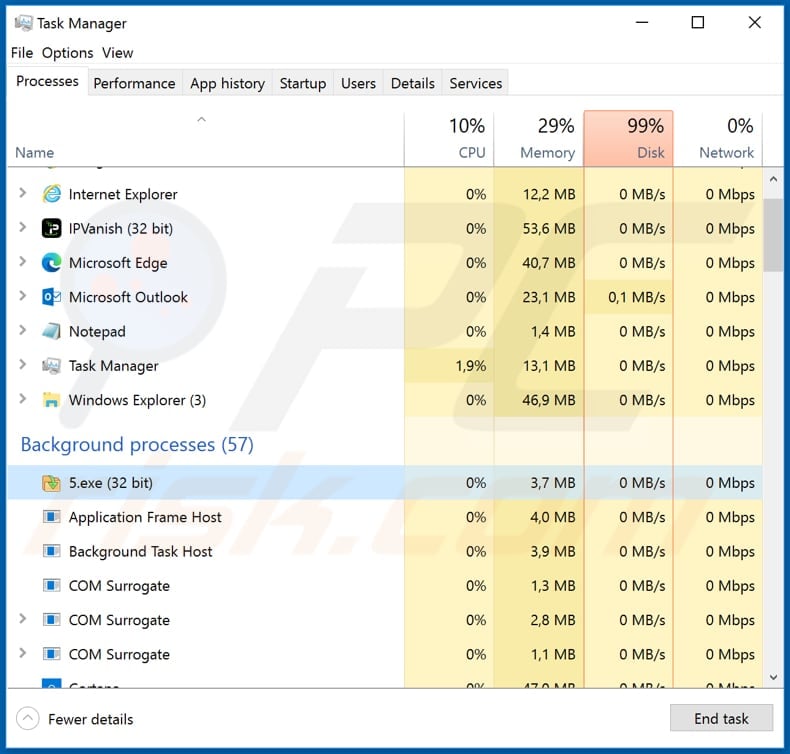
Task: Click the Windows Explorer folder icon
Action: (51, 400)
